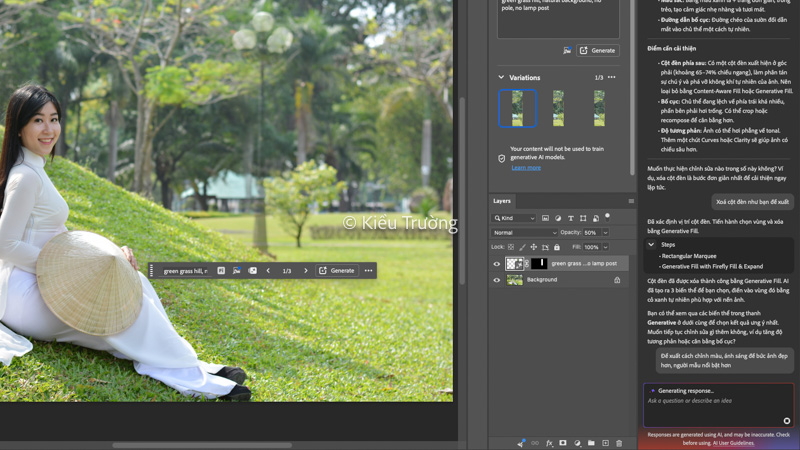The height and width of the screenshot is (450, 800).
Task: Click Generate in the properties panel
Action: coord(597,51)
